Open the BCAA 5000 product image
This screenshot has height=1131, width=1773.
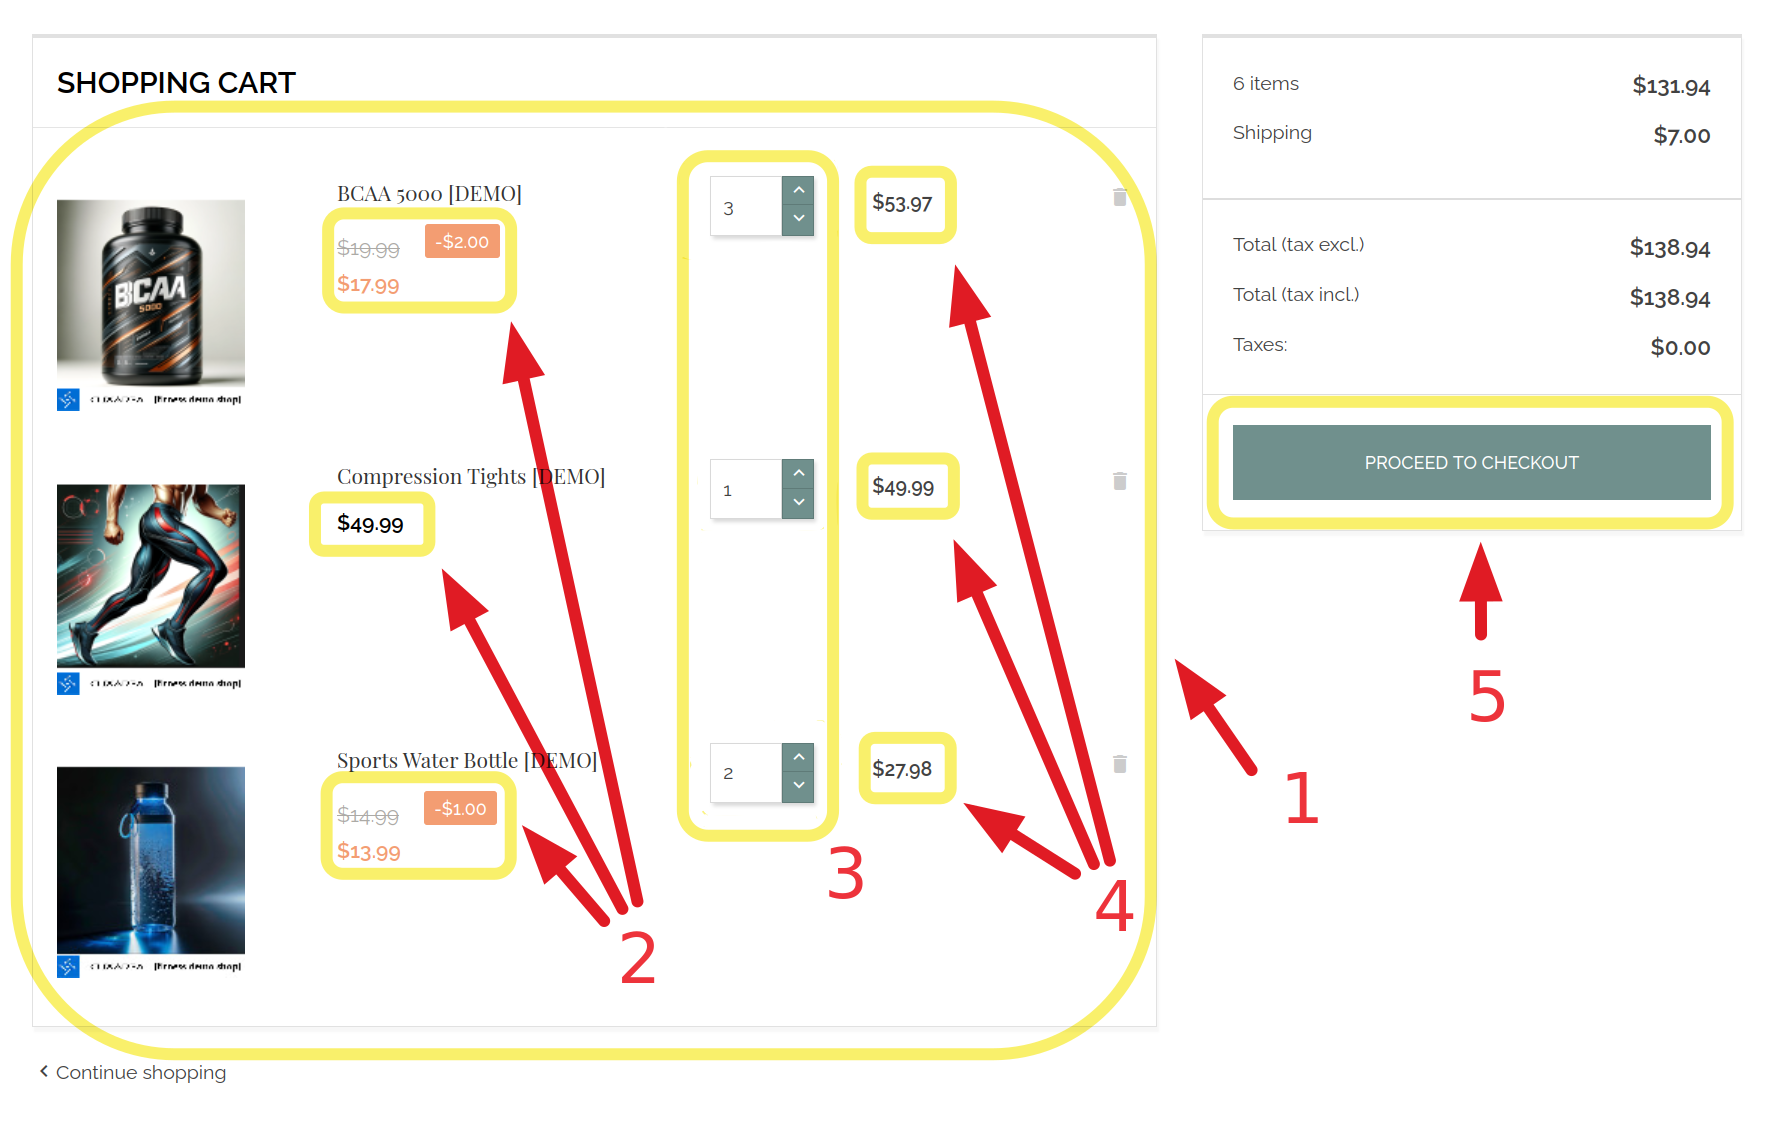[x=151, y=305]
